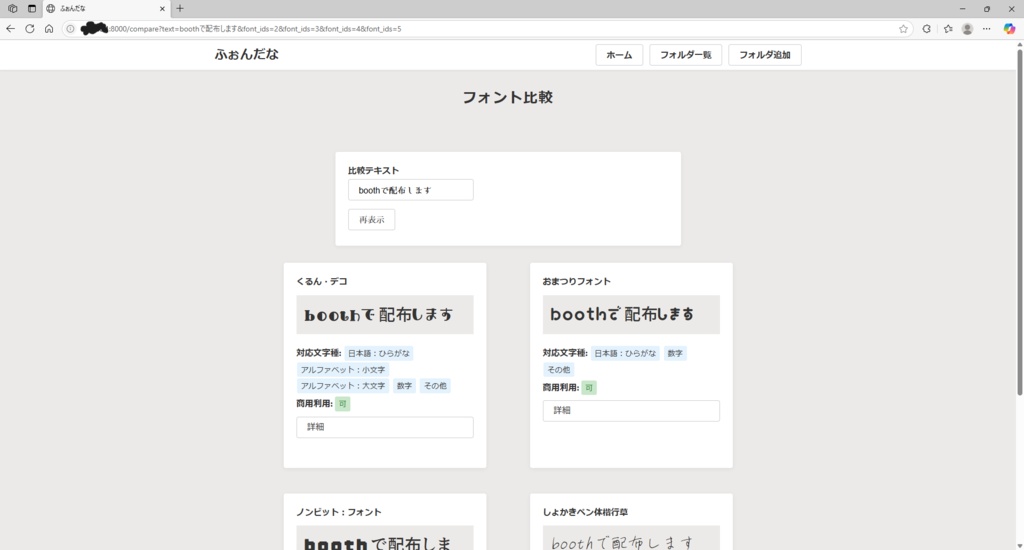Open the Copilot sidebar icon
The width and height of the screenshot is (1024, 550).
click(1009, 29)
